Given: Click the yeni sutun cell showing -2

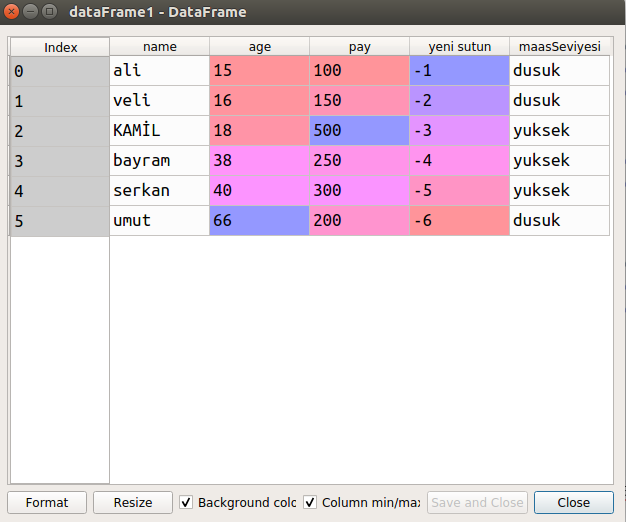Looking at the screenshot, I should tap(460, 101).
